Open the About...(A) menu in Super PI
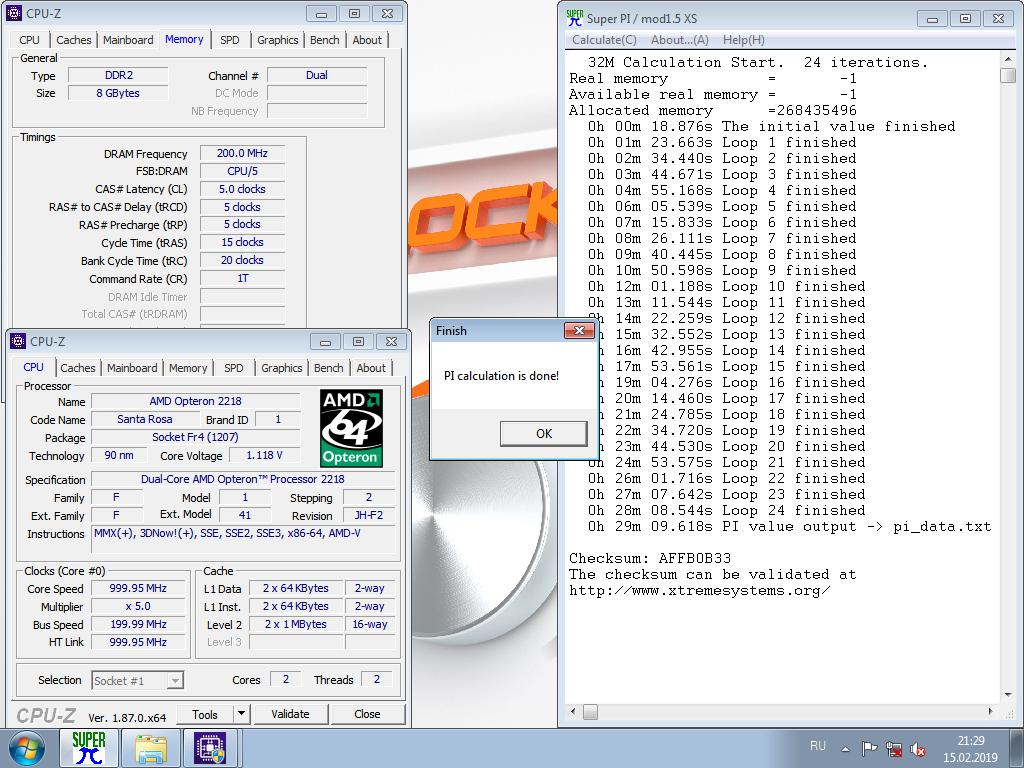1024x768 pixels. click(x=680, y=40)
